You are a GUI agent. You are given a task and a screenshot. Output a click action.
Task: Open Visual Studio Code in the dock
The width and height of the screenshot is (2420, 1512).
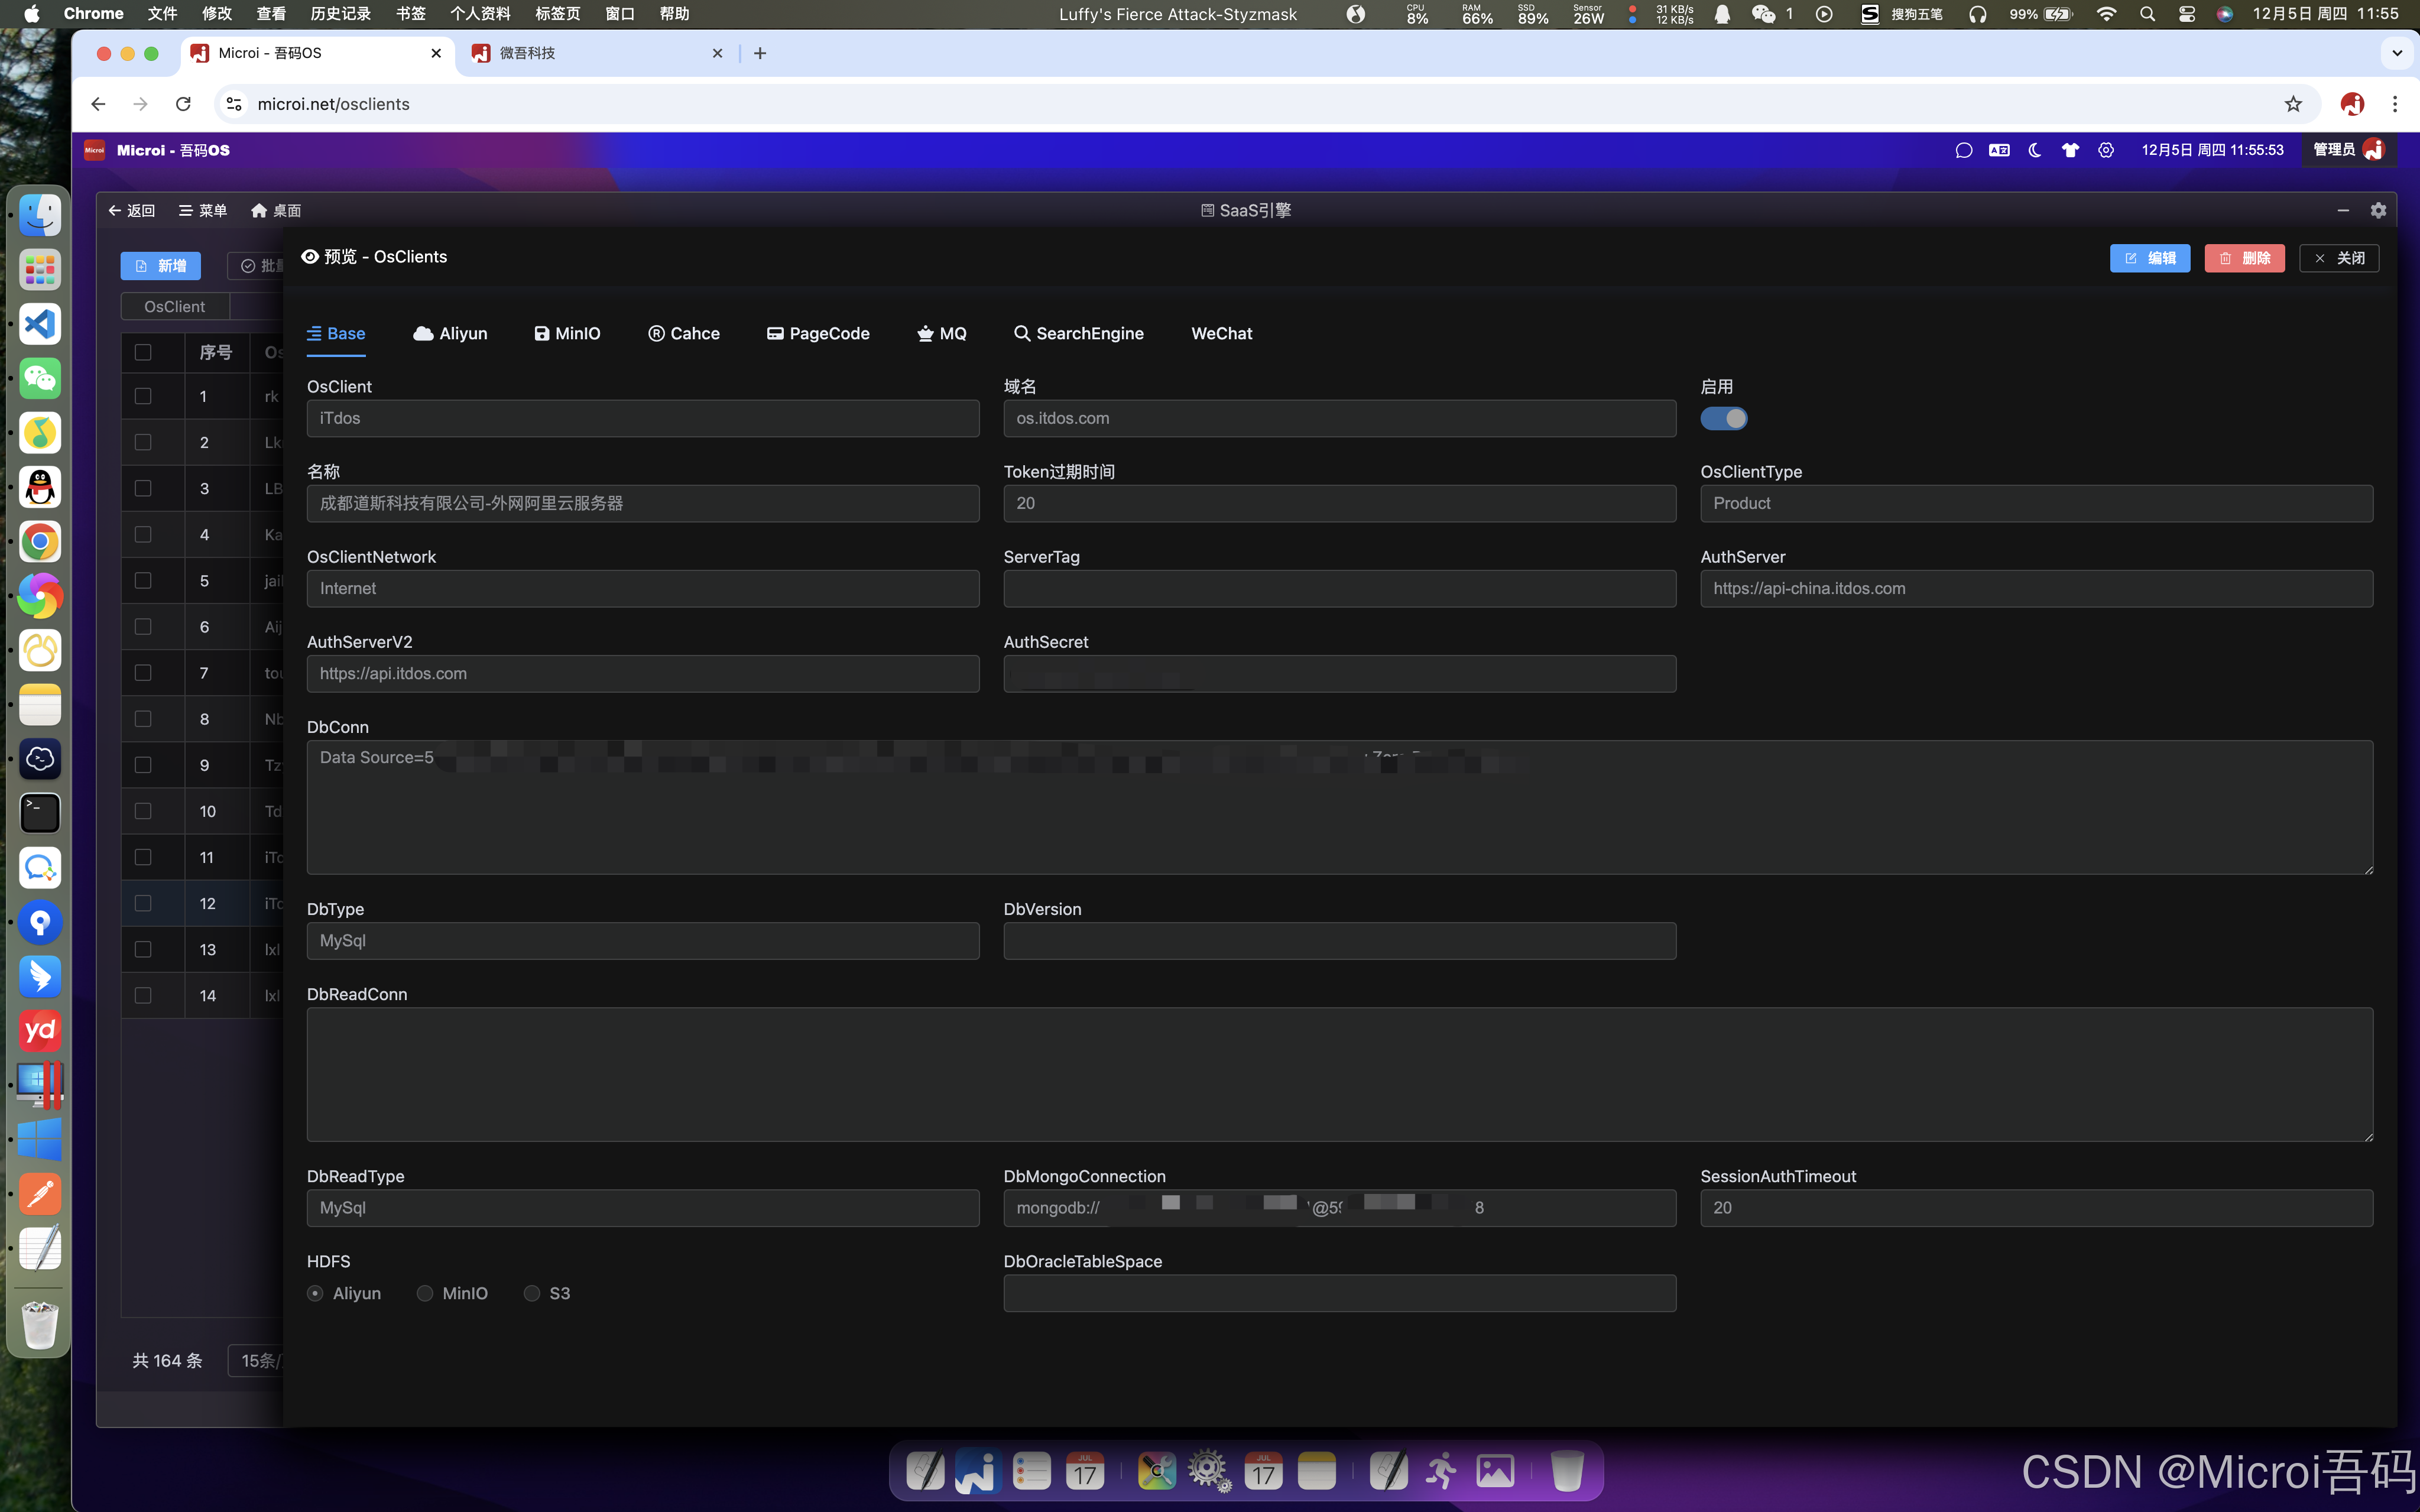[x=40, y=324]
